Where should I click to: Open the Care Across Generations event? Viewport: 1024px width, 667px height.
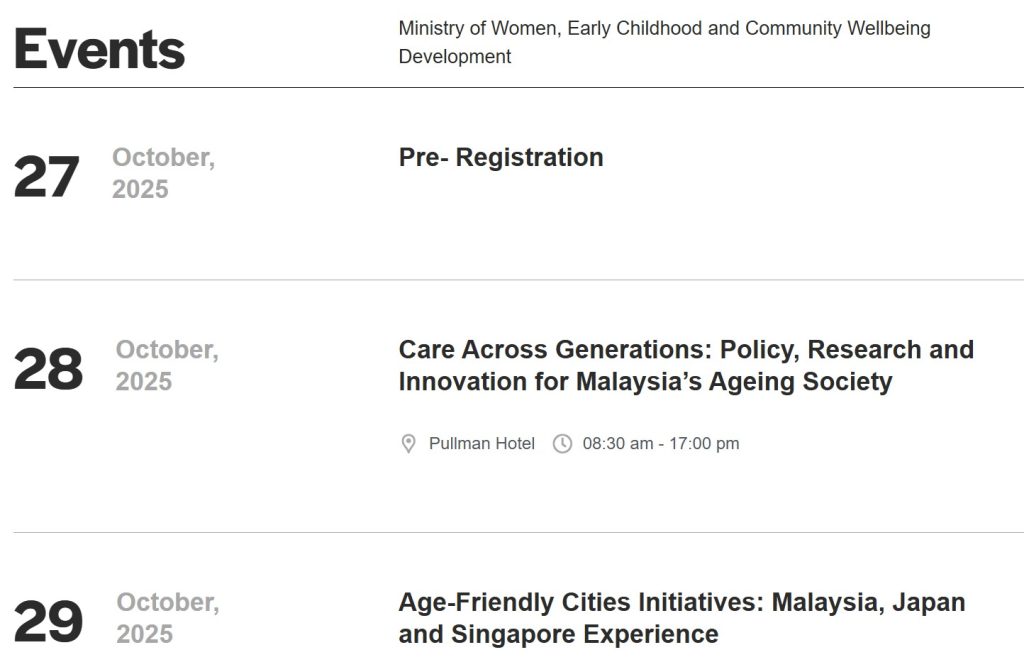685,366
